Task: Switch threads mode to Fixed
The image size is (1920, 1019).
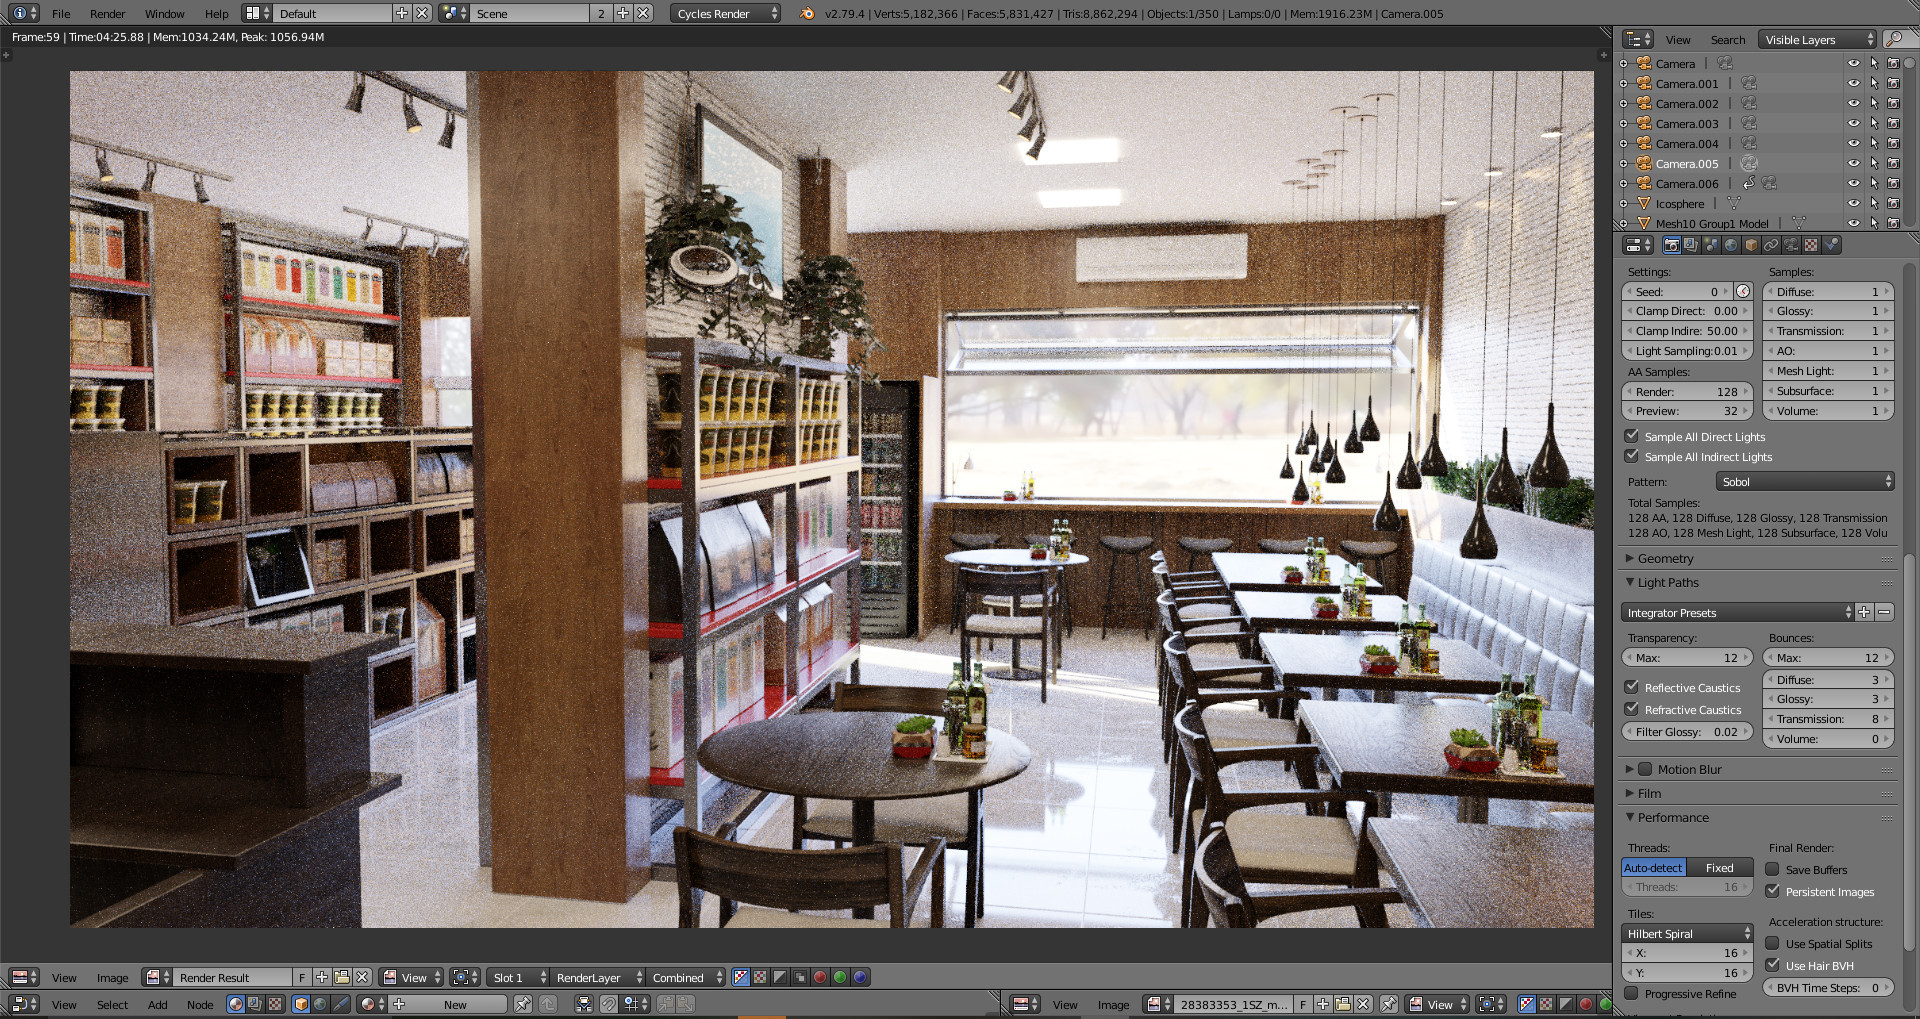Action: (x=1720, y=867)
